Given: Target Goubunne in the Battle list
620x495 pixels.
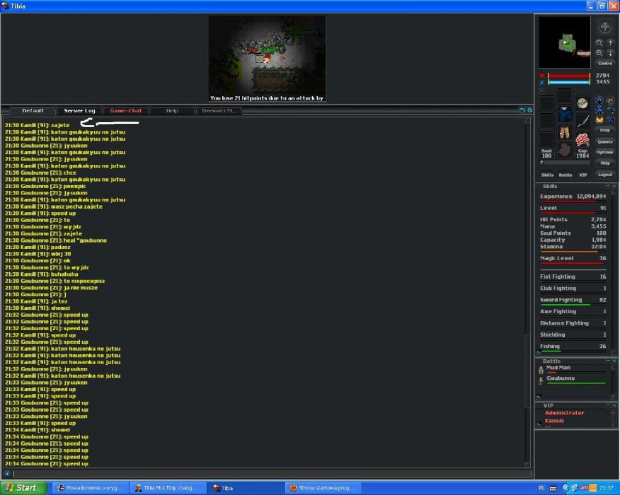Looking at the screenshot, I should (572, 380).
